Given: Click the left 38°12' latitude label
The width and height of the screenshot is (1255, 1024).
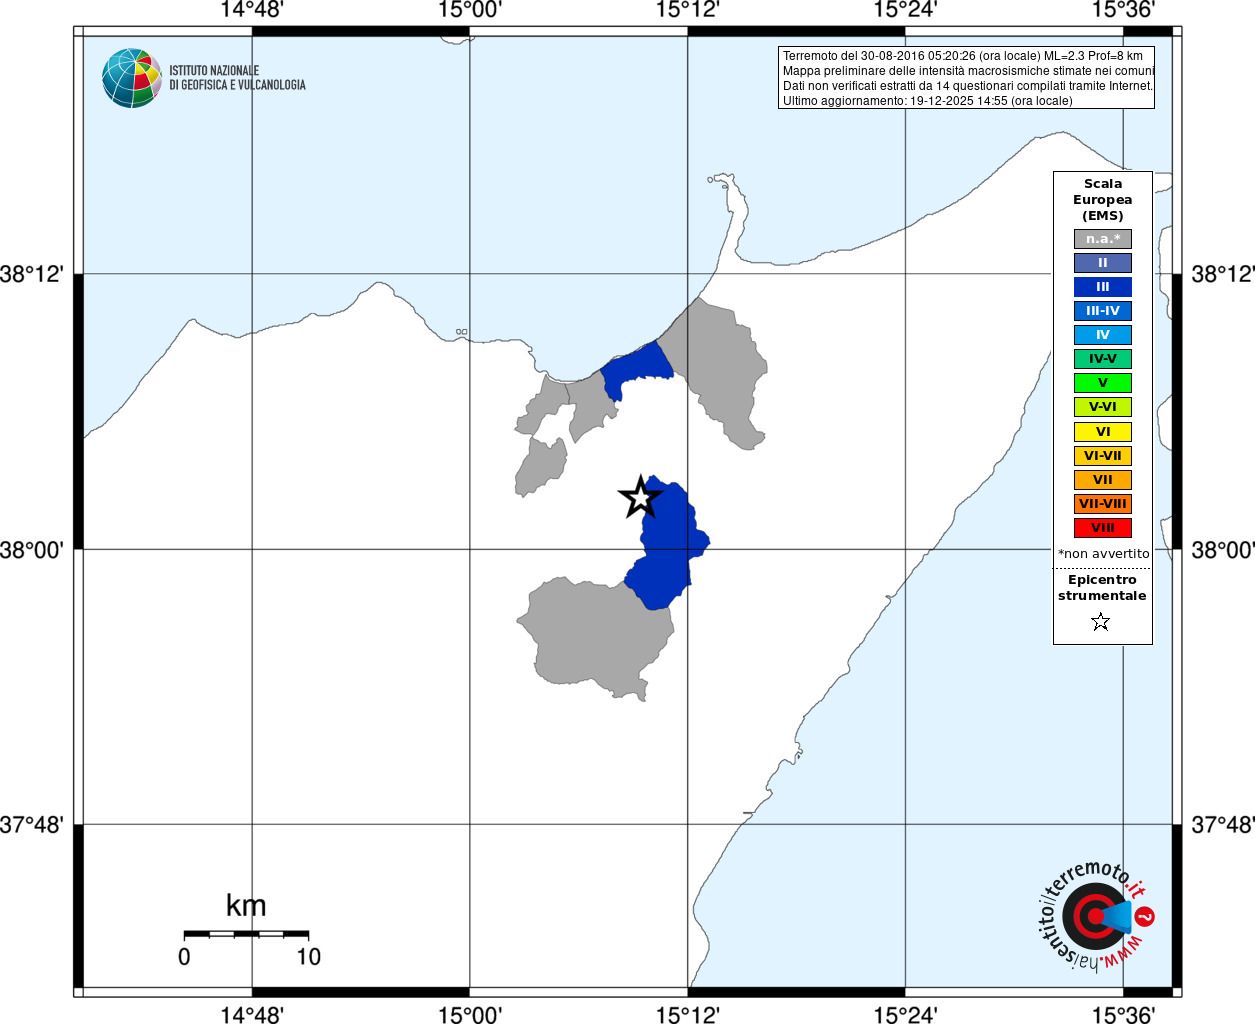Looking at the screenshot, I should coord(31,274).
